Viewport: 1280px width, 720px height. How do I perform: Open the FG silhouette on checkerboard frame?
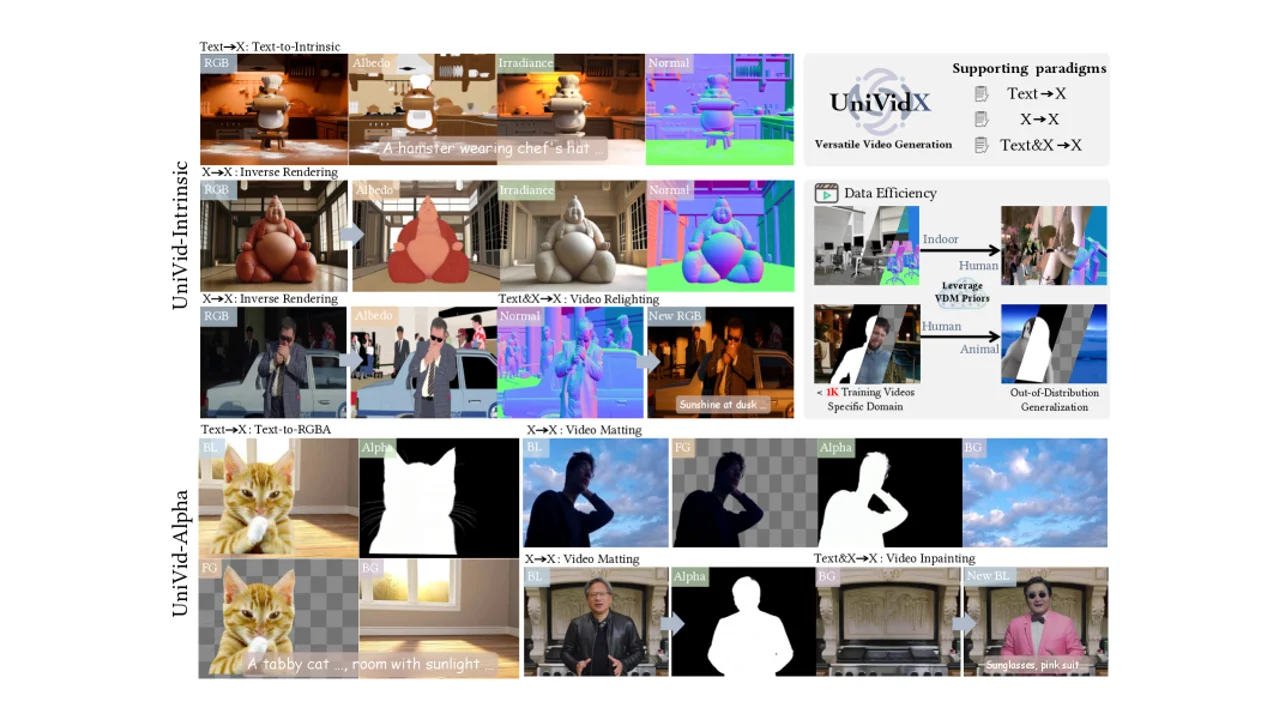coord(744,493)
